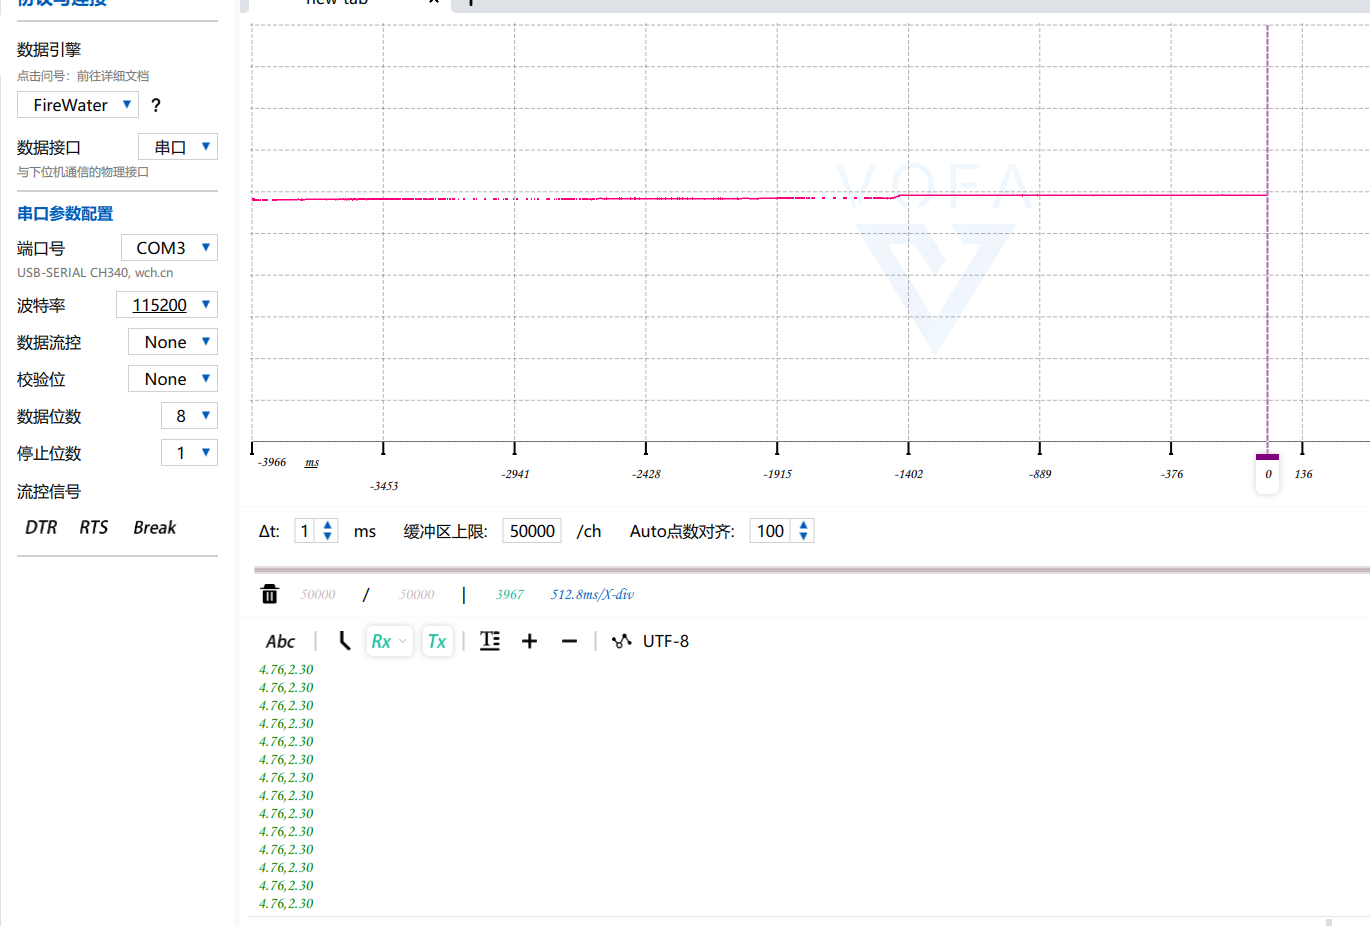Open data engine help question mark
Screen dimensions: 1370x926
click(x=155, y=105)
